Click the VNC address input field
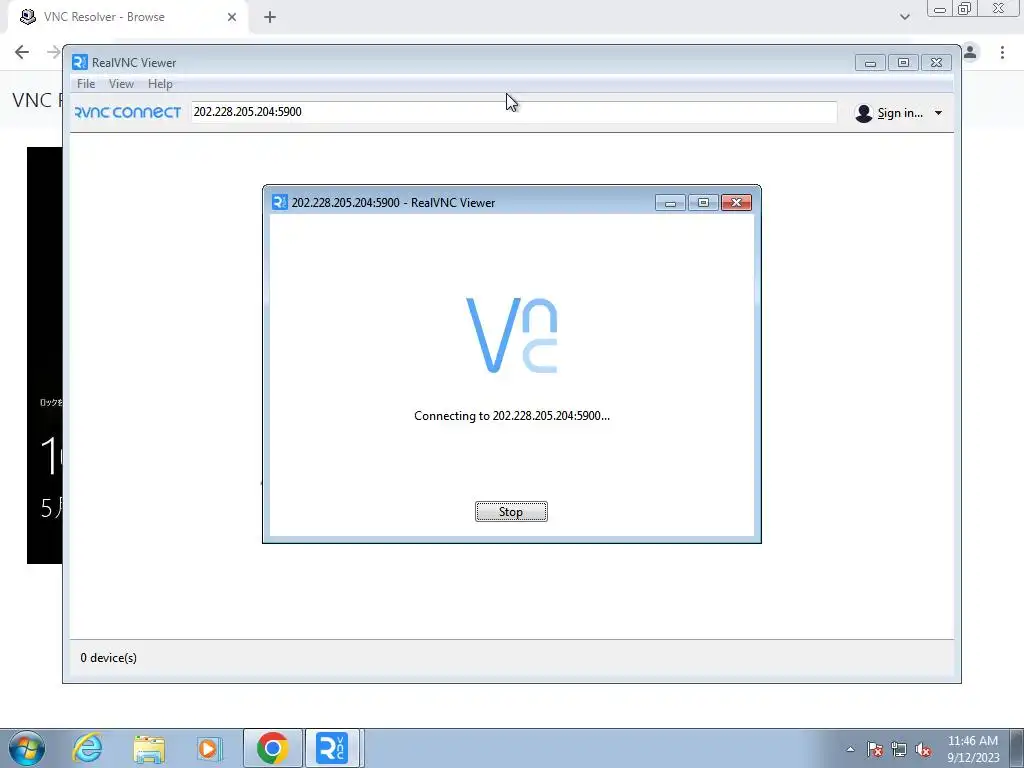The image size is (1024, 768). click(x=513, y=112)
